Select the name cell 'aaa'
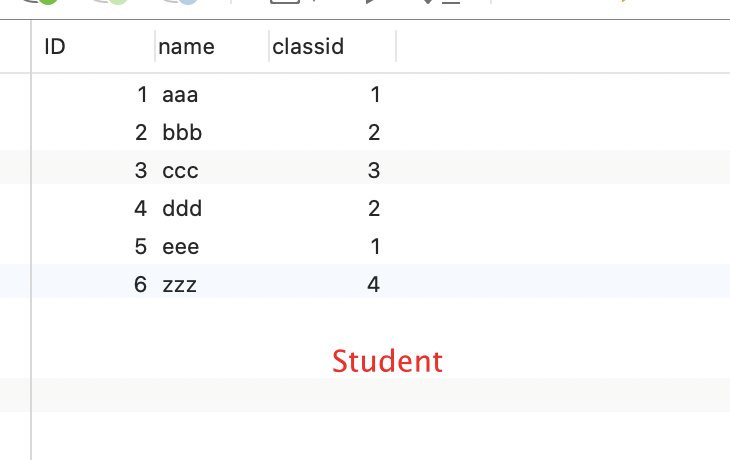730x460 pixels. tap(180, 95)
